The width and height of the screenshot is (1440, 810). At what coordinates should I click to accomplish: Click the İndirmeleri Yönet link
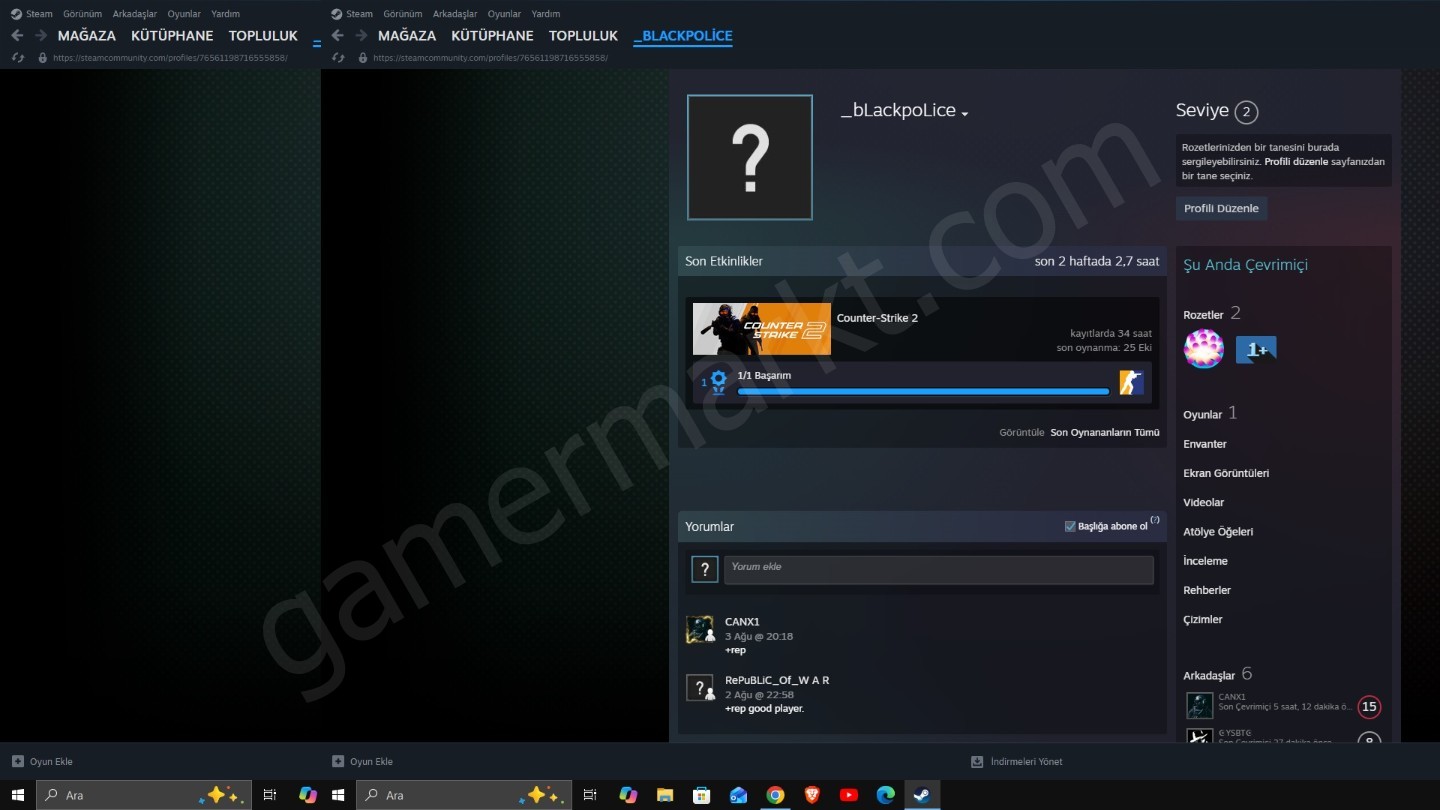(x=1026, y=762)
